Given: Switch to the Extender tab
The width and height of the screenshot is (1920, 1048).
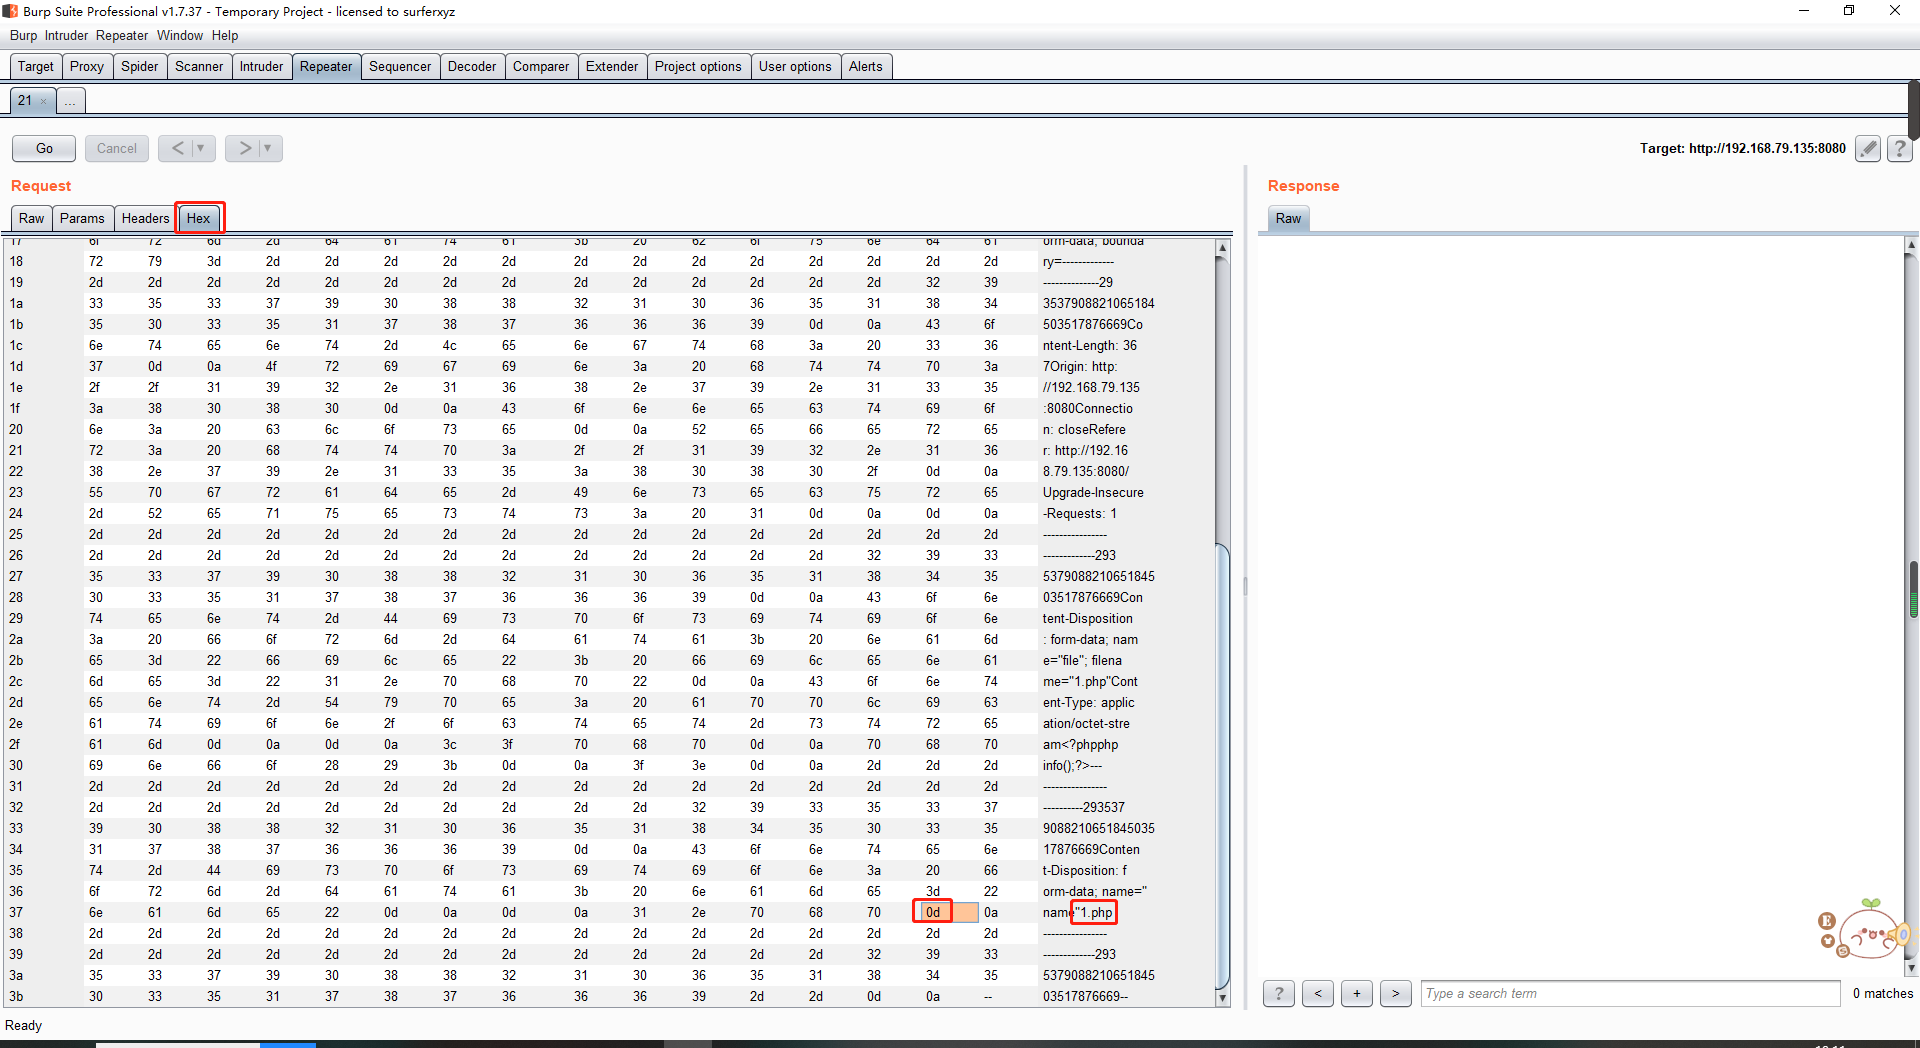Looking at the screenshot, I should coord(612,66).
